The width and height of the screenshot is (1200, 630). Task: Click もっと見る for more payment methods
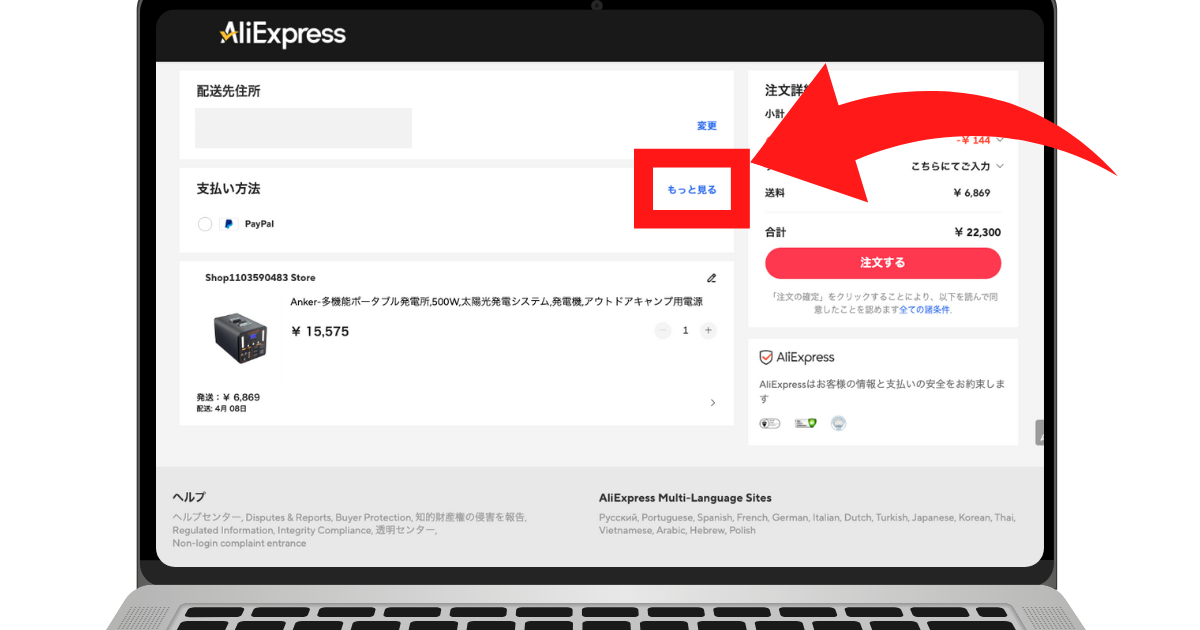tap(692, 189)
